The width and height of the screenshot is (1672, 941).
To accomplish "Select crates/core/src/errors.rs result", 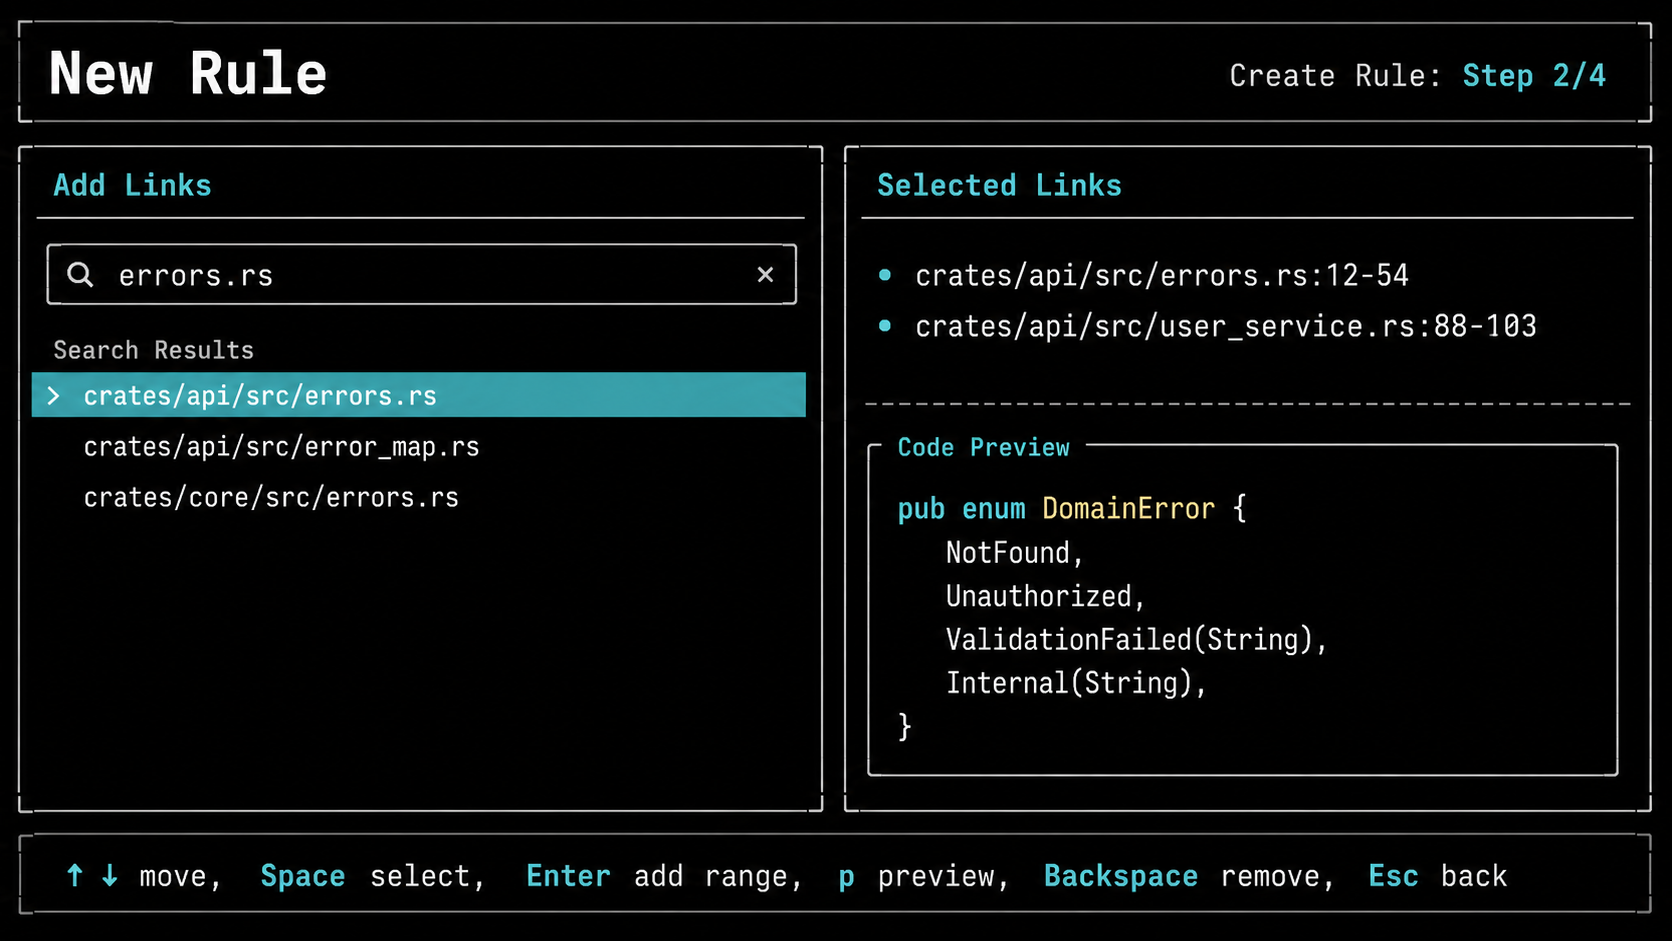I will [271, 498].
